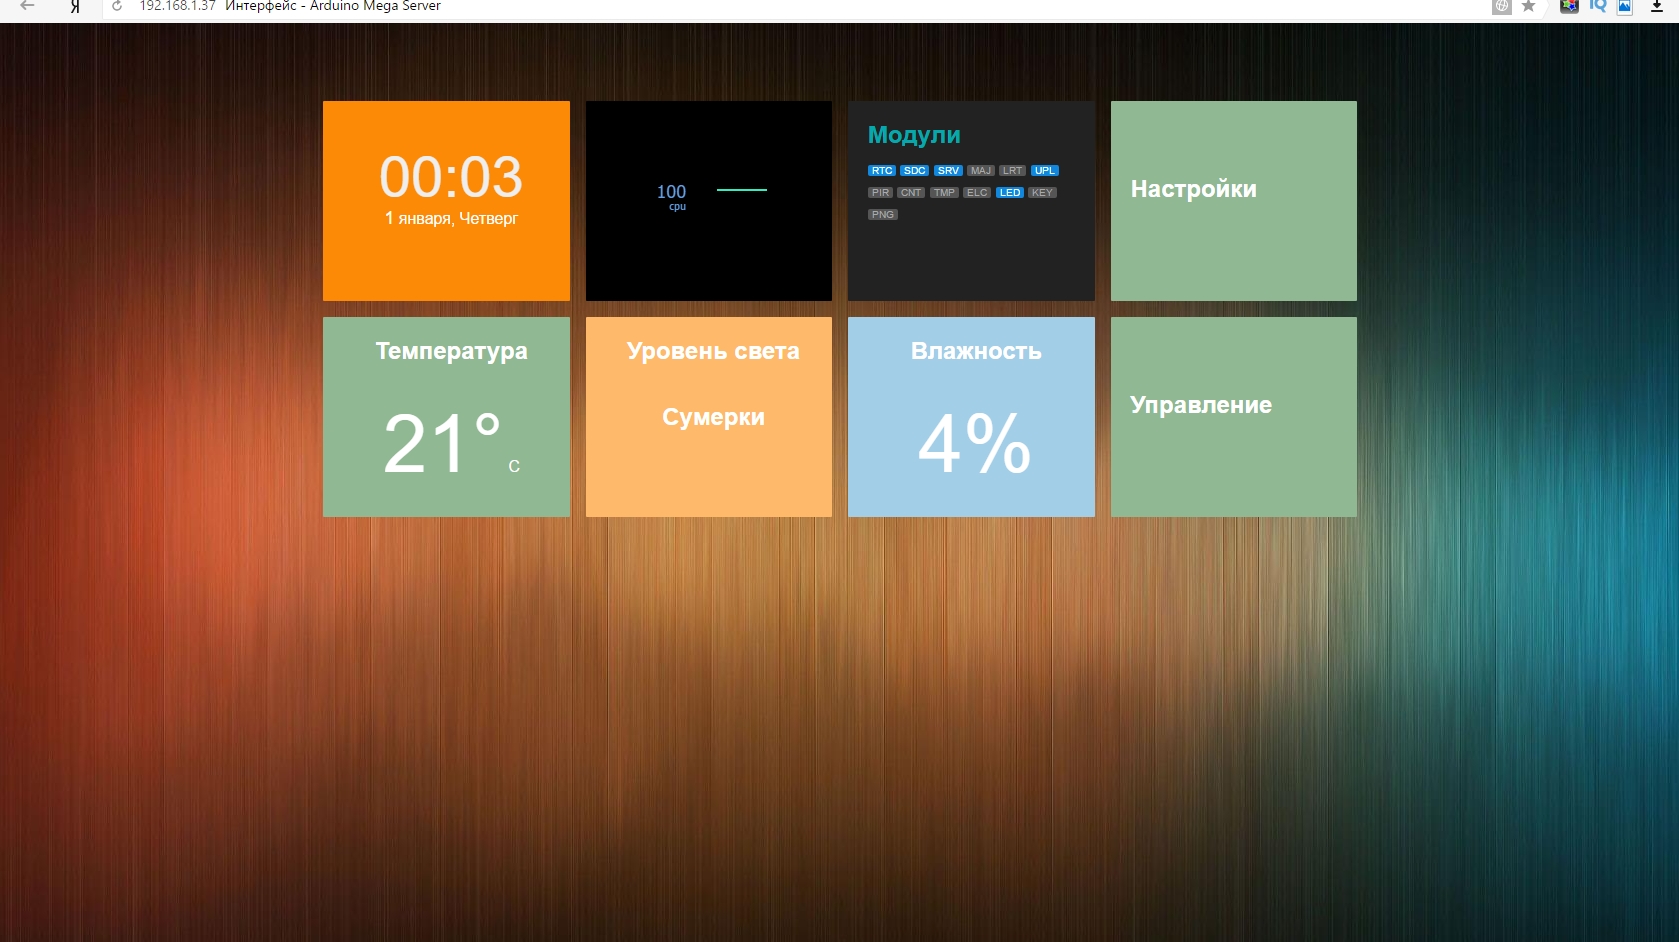Open the Уровень света tile title
The width and height of the screenshot is (1679, 942).
click(x=713, y=351)
